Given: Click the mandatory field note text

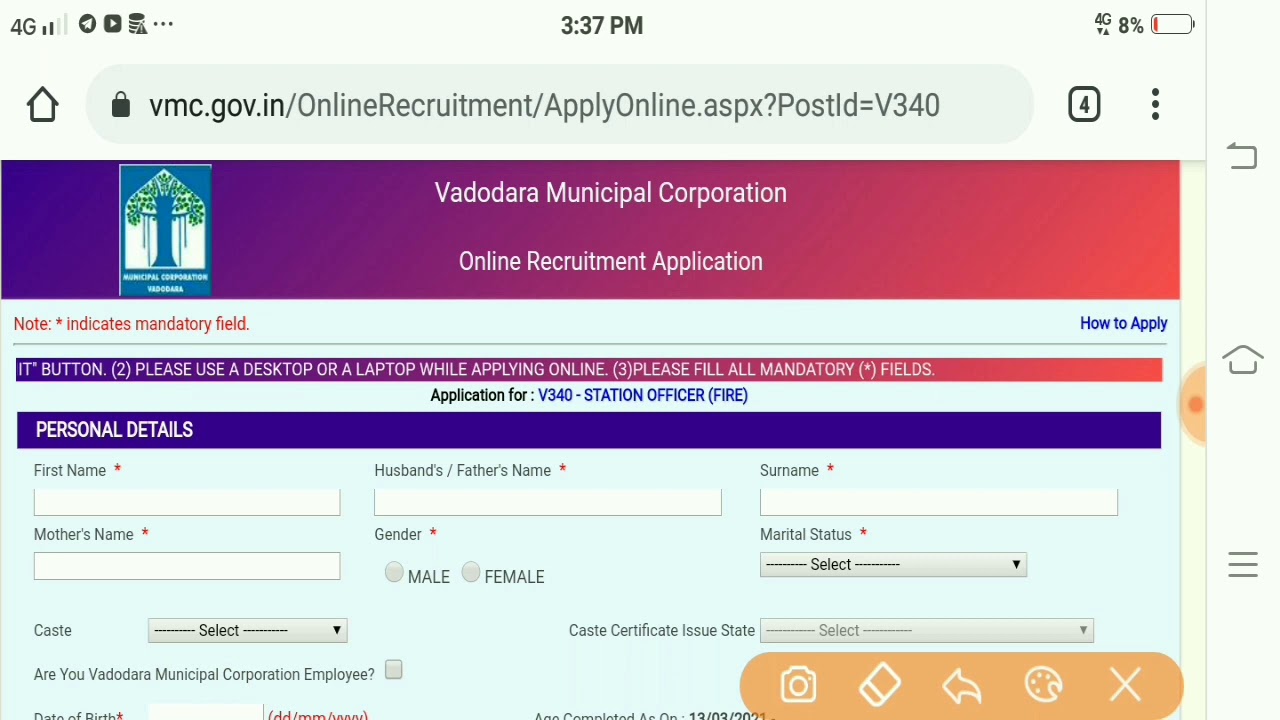Looking at the screenshot, I should point(132,324).
